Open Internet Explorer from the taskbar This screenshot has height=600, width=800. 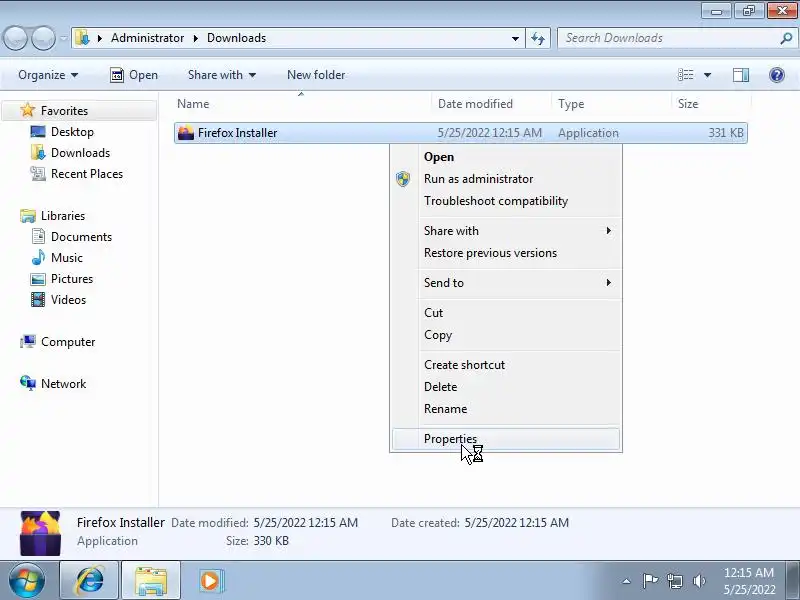[90, 581]
